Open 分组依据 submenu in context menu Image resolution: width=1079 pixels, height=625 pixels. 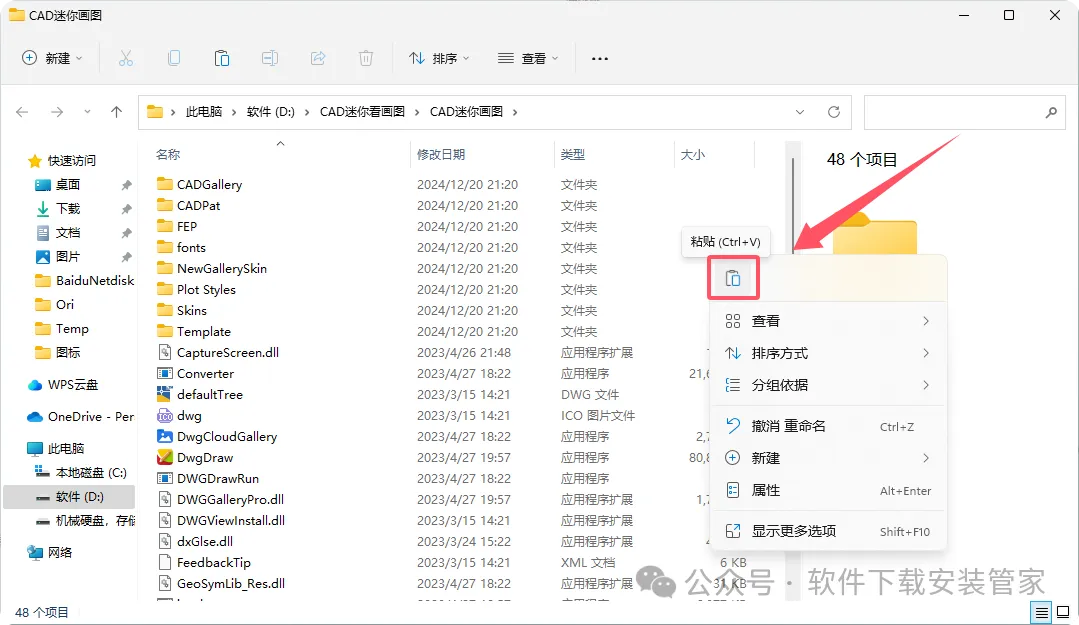pyautogui.click(x=828, y=385)
